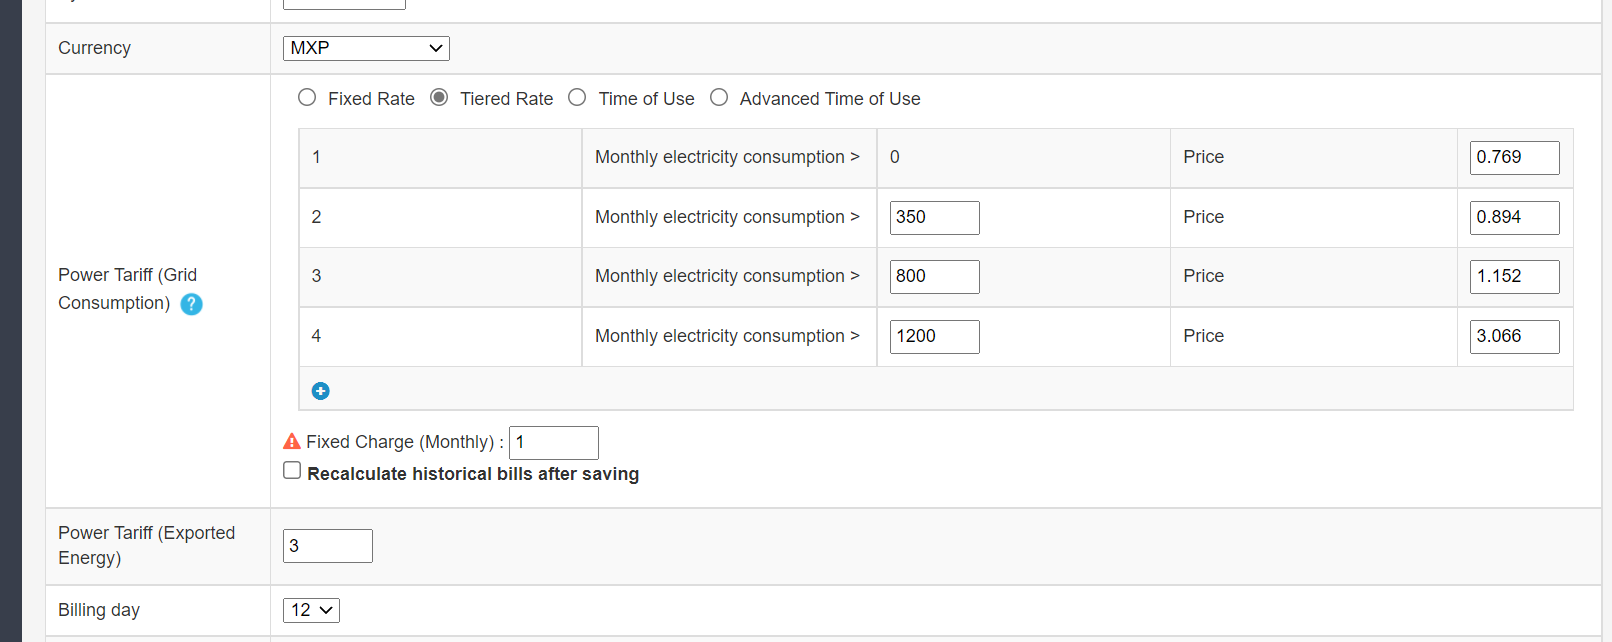
Task: Click the Fixed Charge Monthly input field
Action: tap(553, 442)
